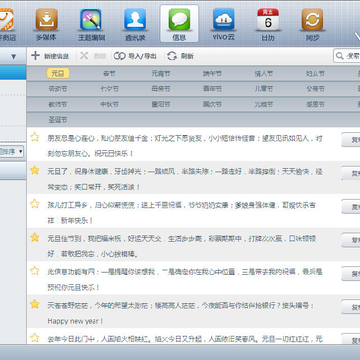The height and width of the screenshot is (360, 360).
Task: Select the 重阳节 holiday category
Action: point(161,104)
